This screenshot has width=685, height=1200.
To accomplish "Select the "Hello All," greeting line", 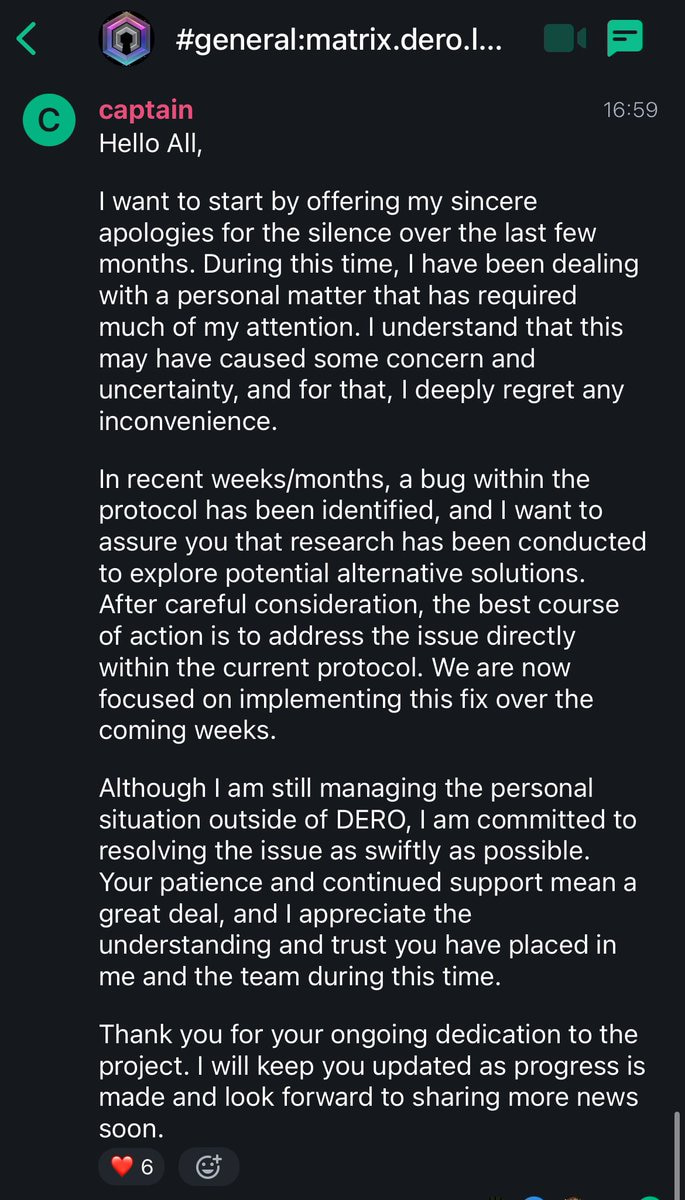I will point(151,144).
